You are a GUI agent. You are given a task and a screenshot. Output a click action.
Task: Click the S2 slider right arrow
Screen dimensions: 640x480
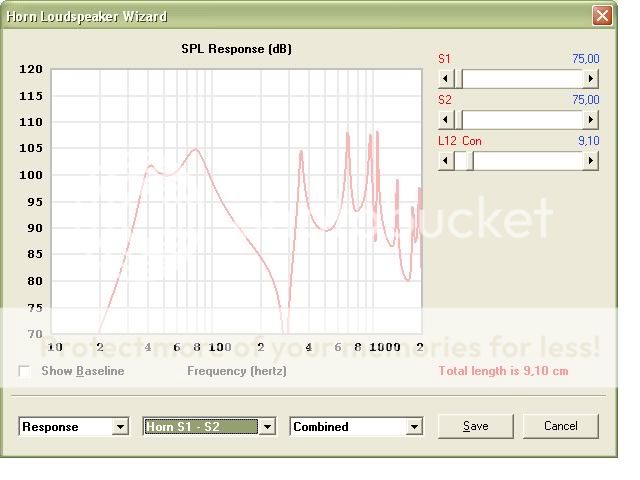(x=591, y=120)
